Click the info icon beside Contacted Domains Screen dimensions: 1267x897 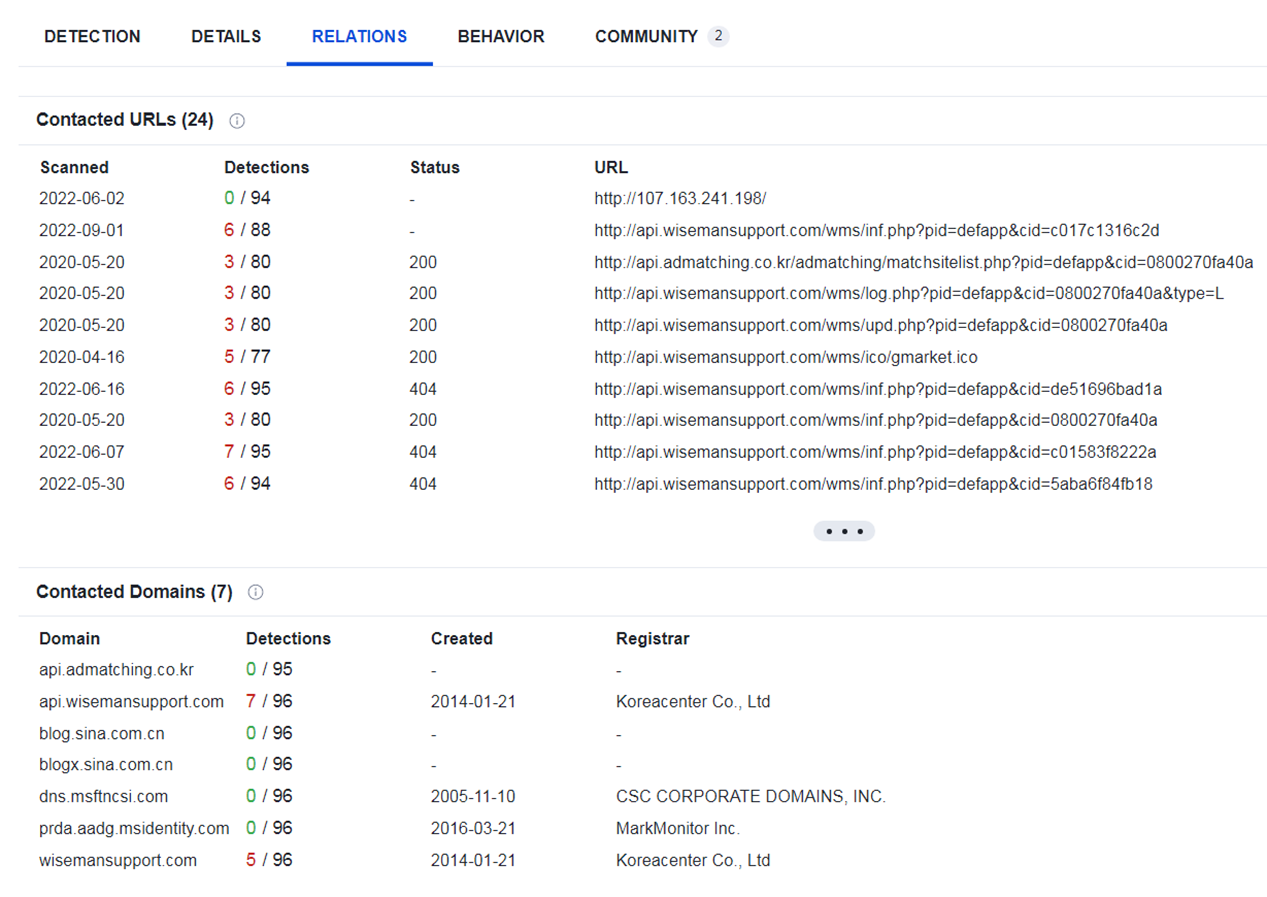[256, 592]
